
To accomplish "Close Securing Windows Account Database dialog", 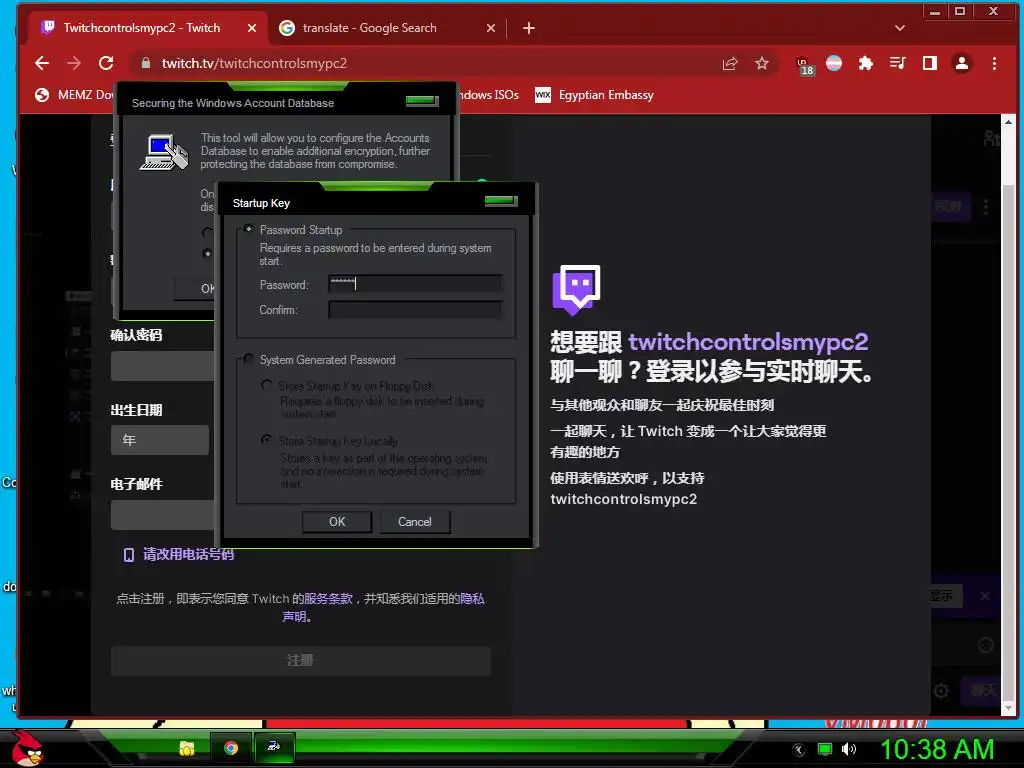I will (422, 101).
